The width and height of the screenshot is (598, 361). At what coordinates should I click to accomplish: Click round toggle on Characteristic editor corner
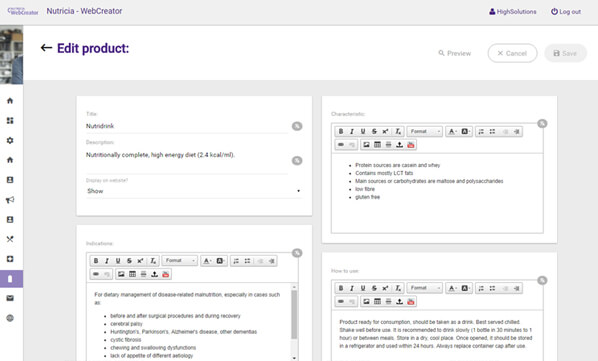542,124
